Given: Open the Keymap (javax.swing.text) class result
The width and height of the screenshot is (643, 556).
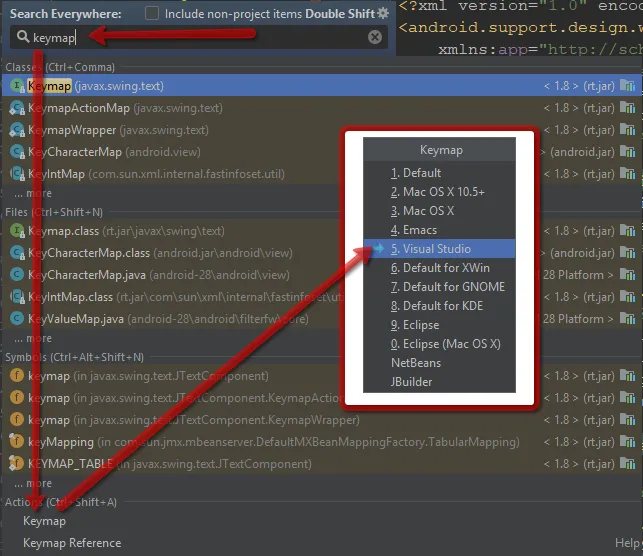Looking at the screenshot, I should point(321,86).
